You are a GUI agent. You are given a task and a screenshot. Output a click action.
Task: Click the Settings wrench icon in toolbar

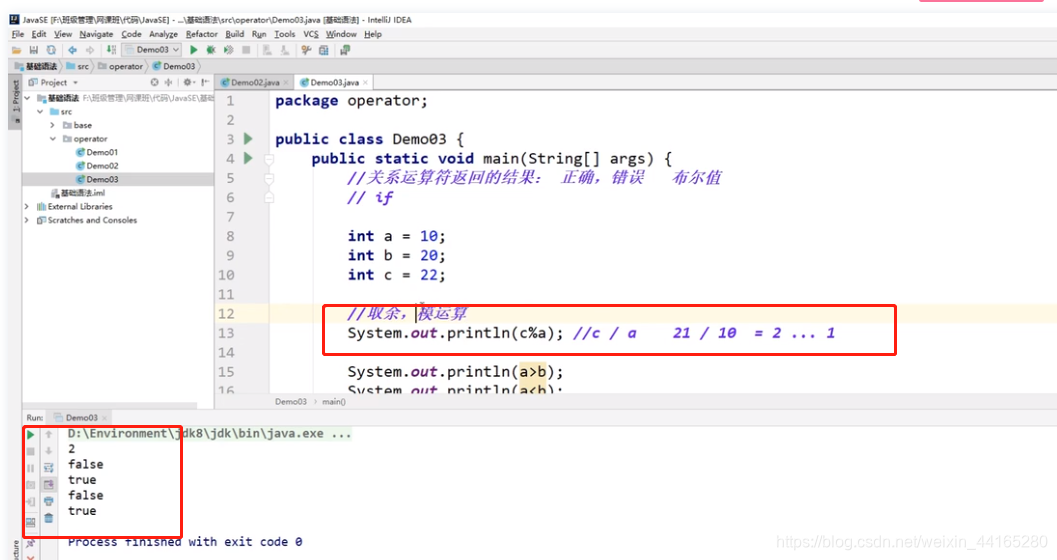(x=307, y=50)
